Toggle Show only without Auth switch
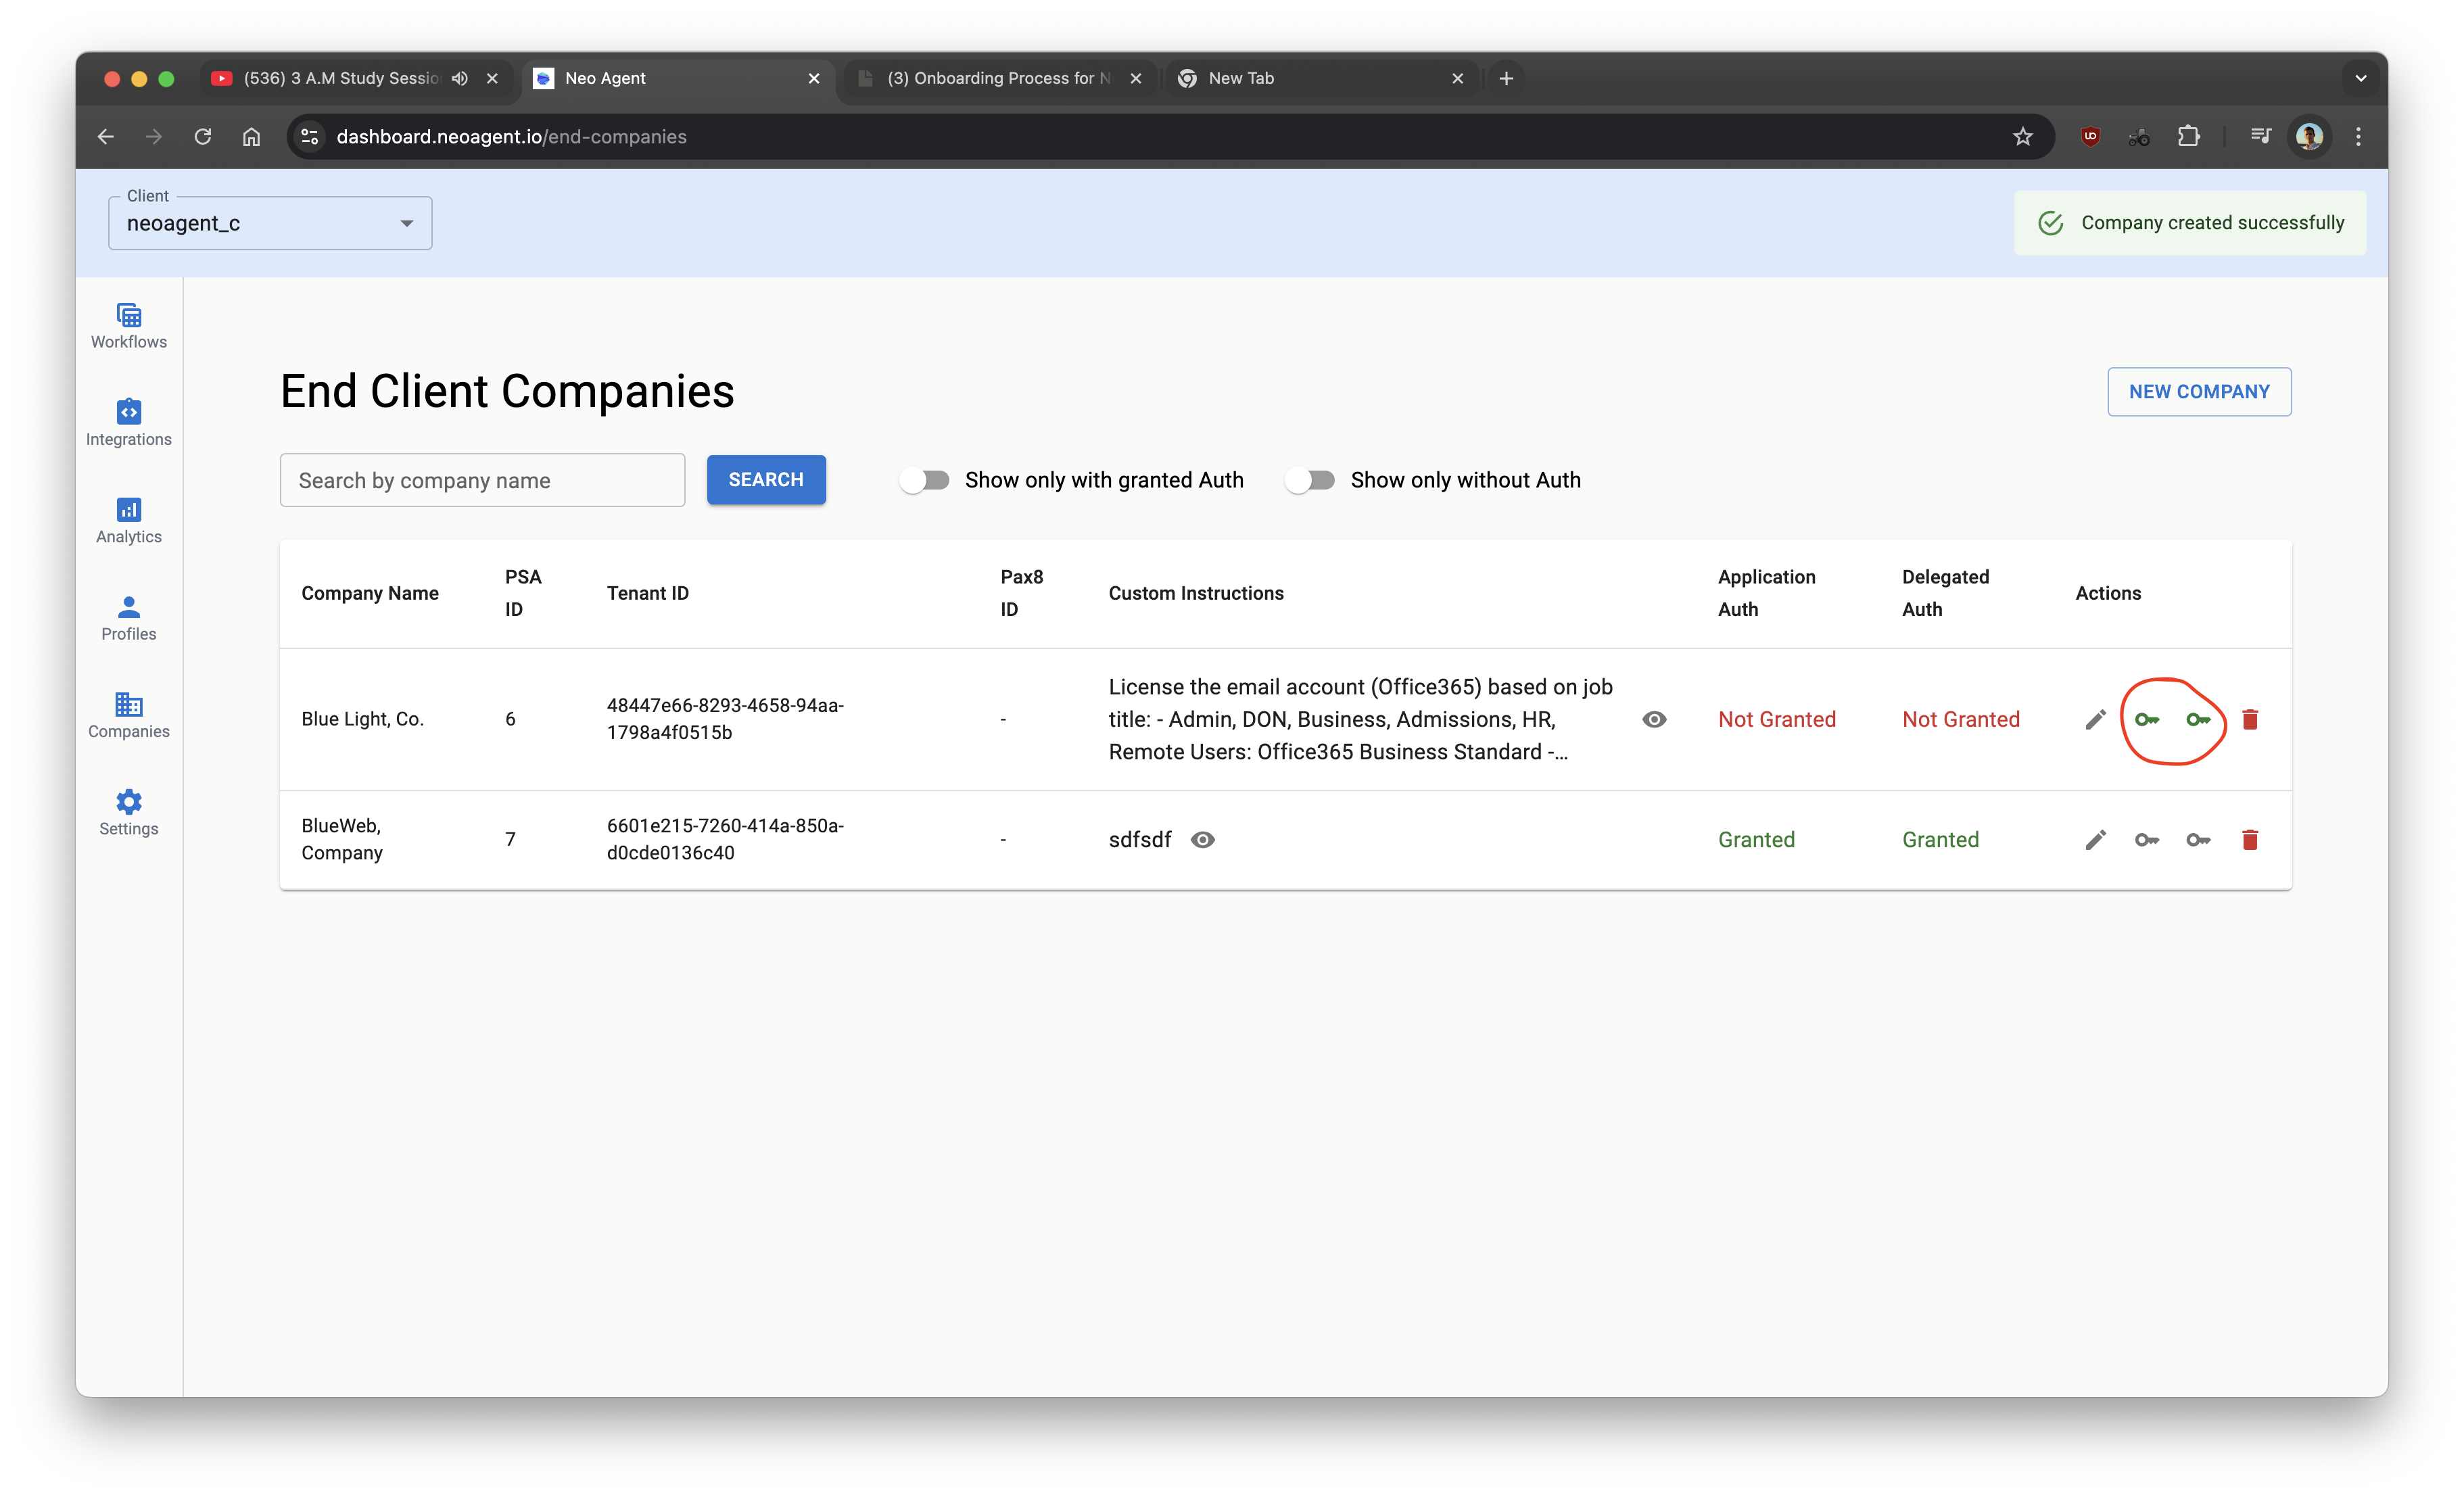 [1310, 480]
